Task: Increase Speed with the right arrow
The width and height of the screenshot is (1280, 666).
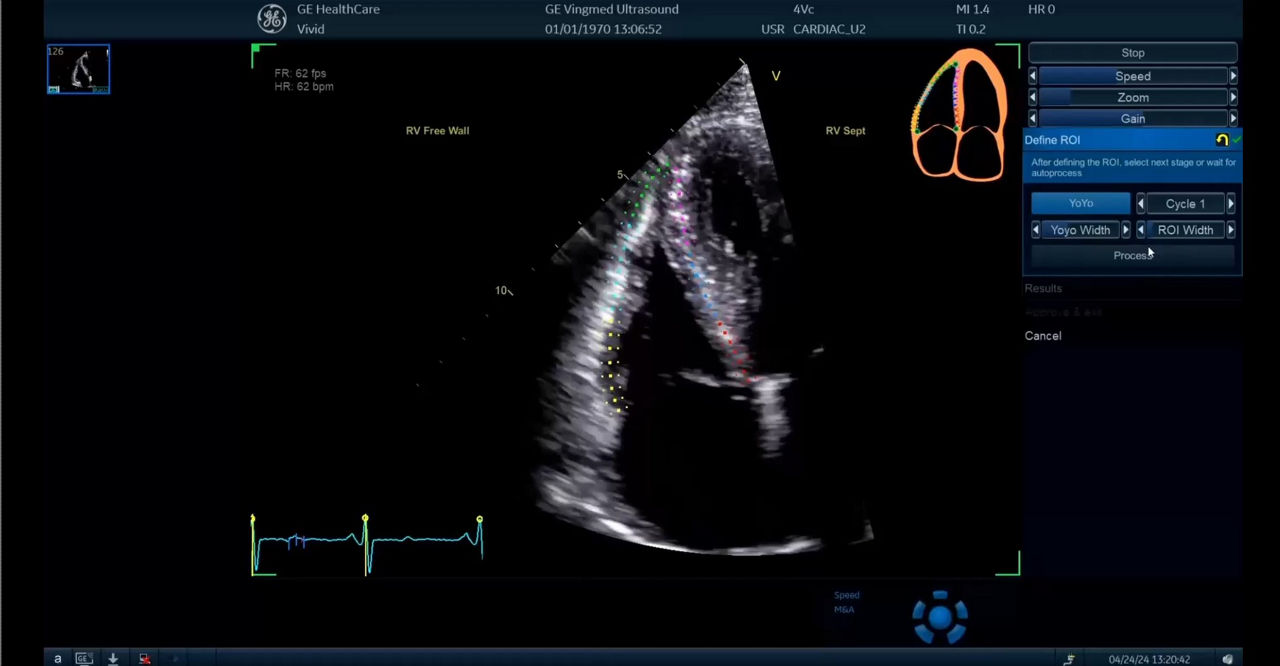Action: [1233, 76]
